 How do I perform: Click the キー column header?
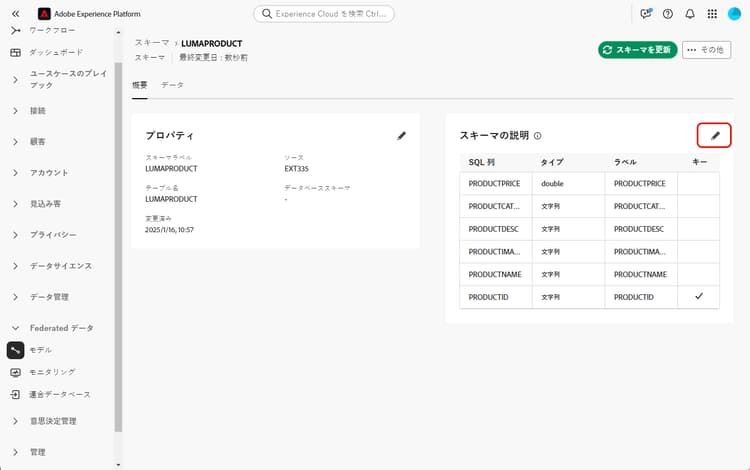point(699,162)
